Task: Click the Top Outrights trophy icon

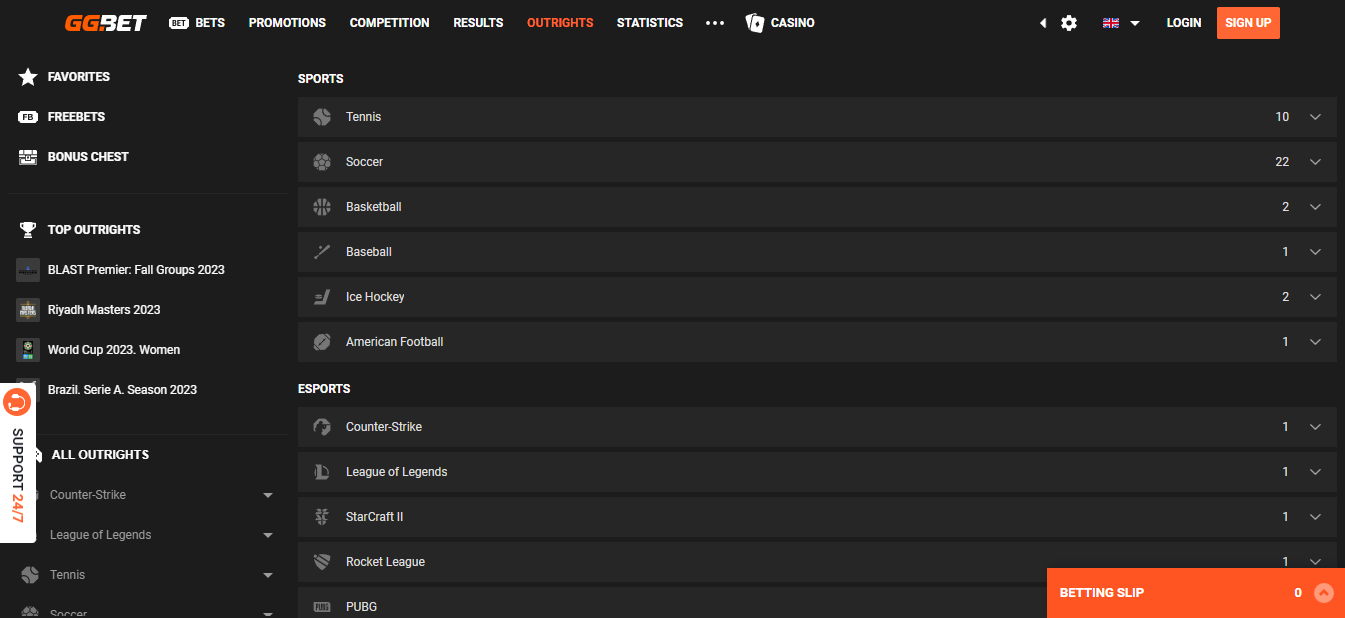Action: click(28, 230)
